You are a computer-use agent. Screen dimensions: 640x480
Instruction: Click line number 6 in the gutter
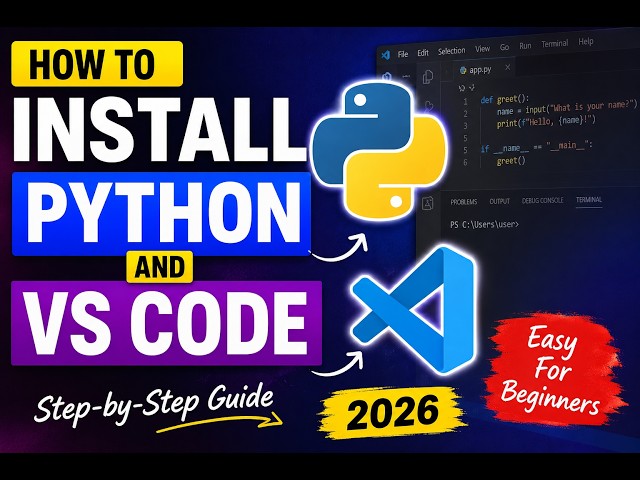click(465, 162)
